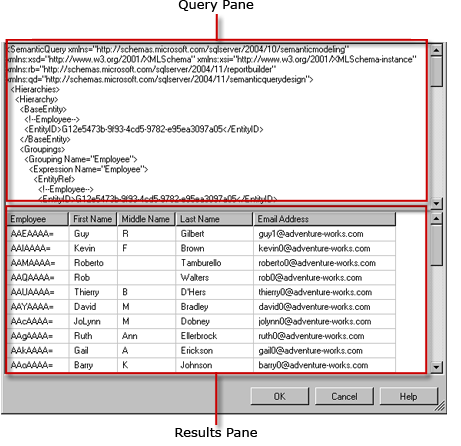Click first name David

pyautogui.click(x=85, y=307)
